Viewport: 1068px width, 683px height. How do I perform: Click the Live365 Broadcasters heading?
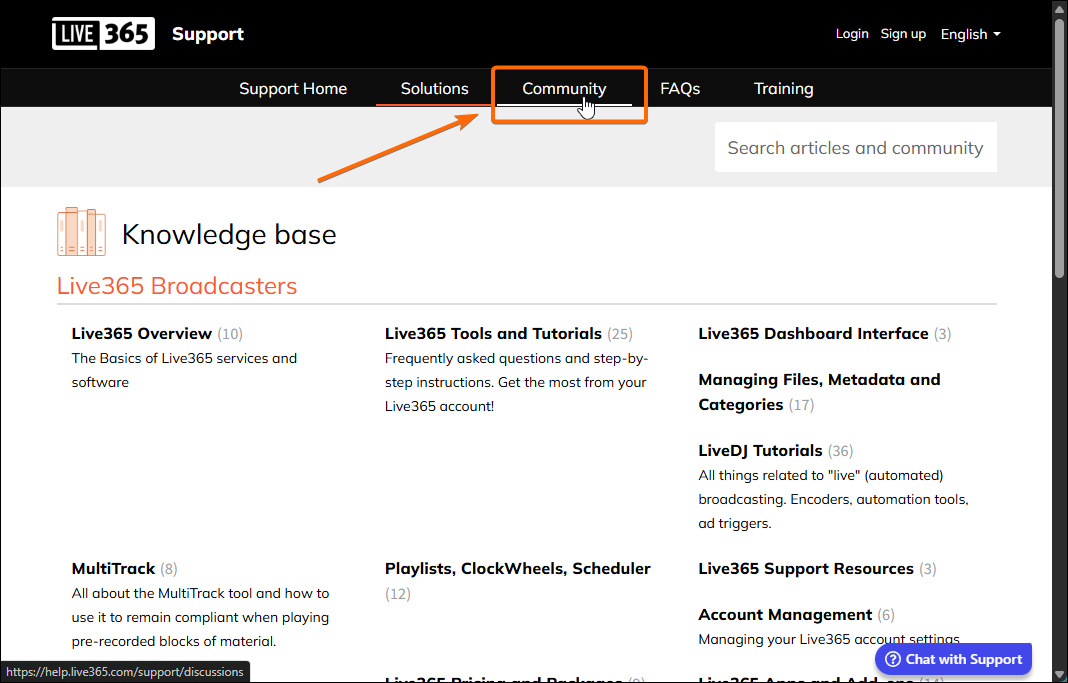(x=177, y=286)
